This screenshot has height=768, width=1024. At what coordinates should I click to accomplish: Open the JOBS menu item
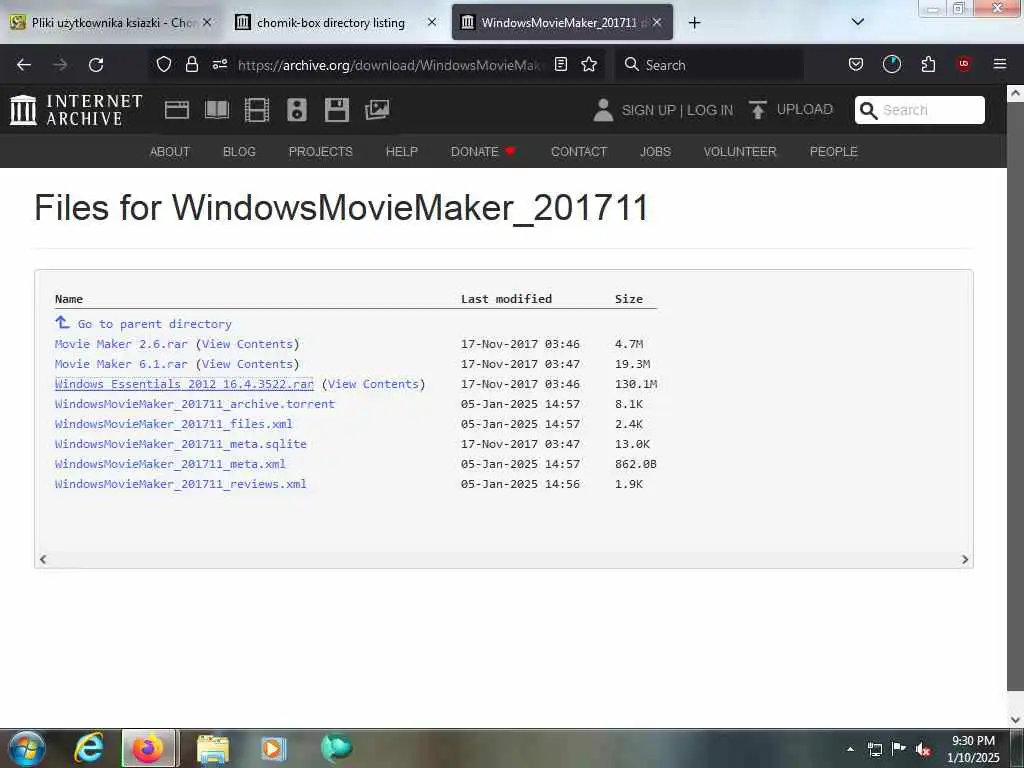coord(655,152)
